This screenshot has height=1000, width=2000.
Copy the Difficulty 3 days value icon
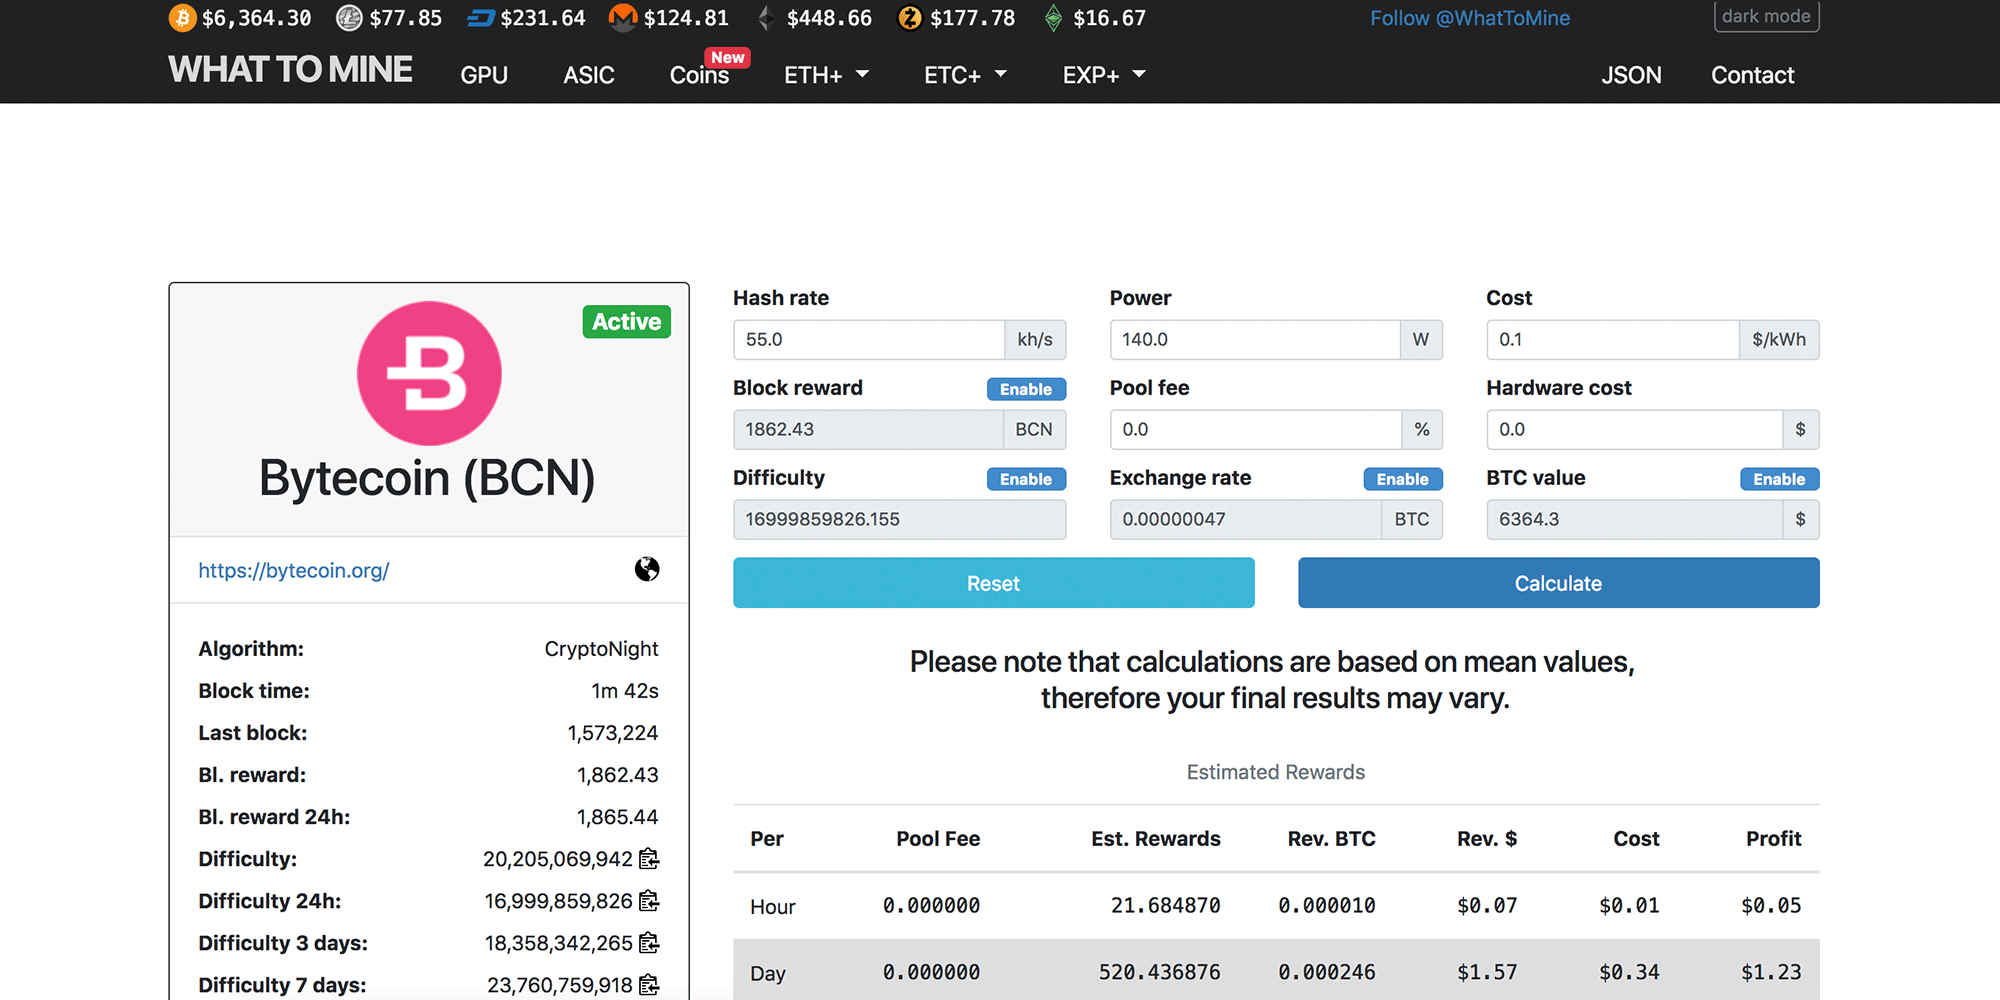tap(649, 943)
